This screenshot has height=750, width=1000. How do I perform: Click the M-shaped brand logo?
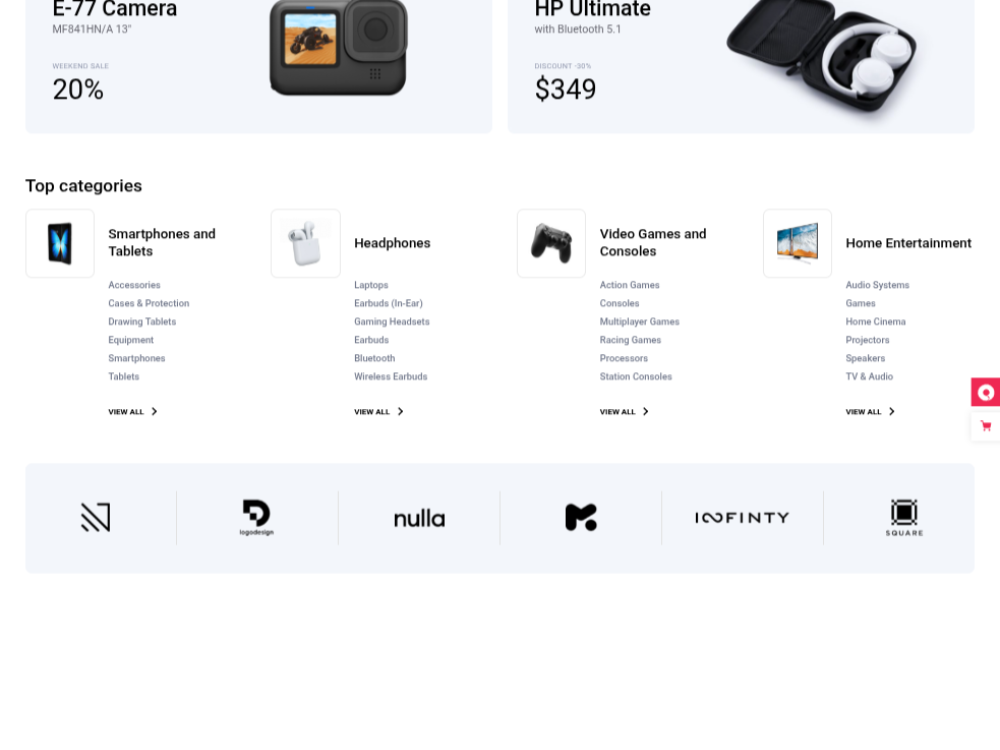(x=581, y=517)
